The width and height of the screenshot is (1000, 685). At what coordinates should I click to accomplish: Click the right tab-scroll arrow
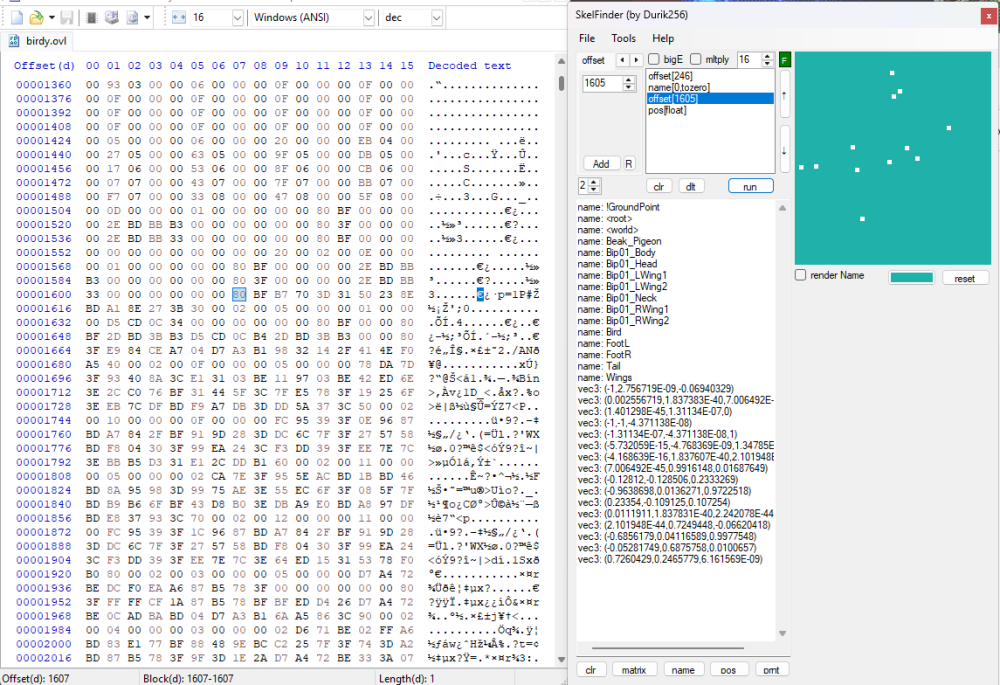click(636, 60)
